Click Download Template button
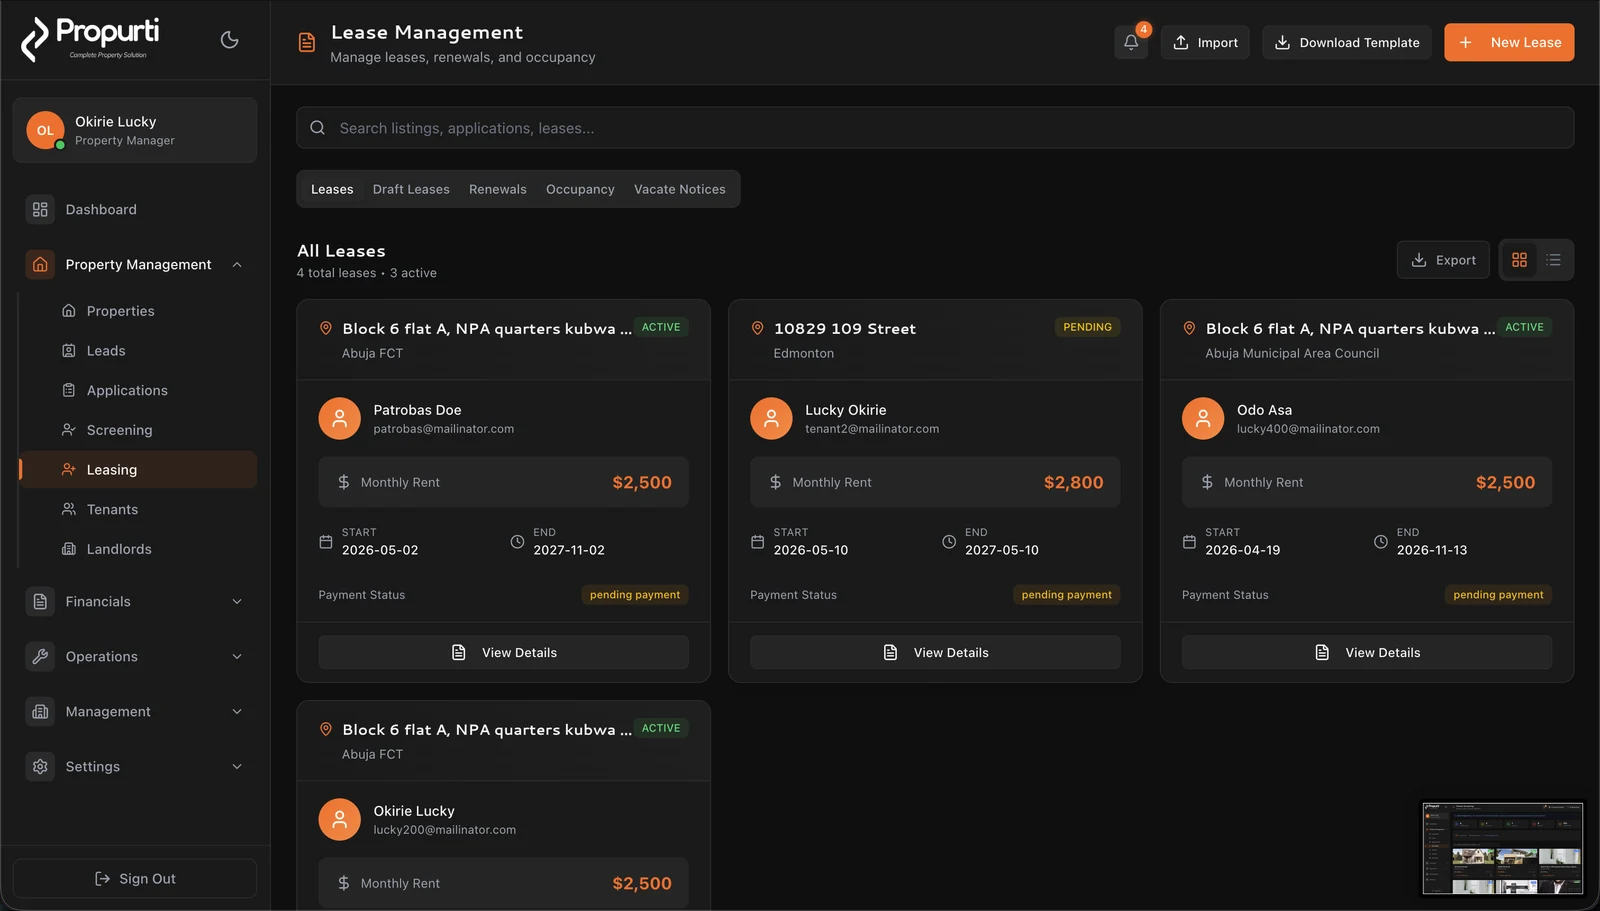 point(1347,42)
